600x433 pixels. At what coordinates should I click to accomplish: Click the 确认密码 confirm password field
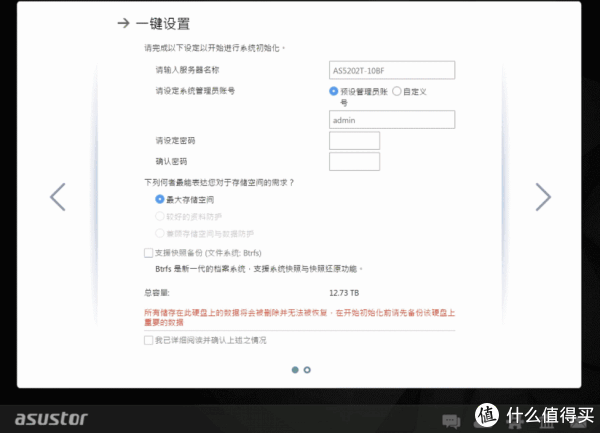tap(354, 161)
